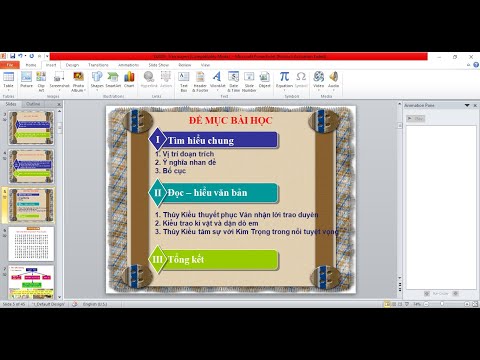Expand the Photo Album dropdown arrow
Image resolution: width=480 pixels, height=360 pixels.
[85, 90]
